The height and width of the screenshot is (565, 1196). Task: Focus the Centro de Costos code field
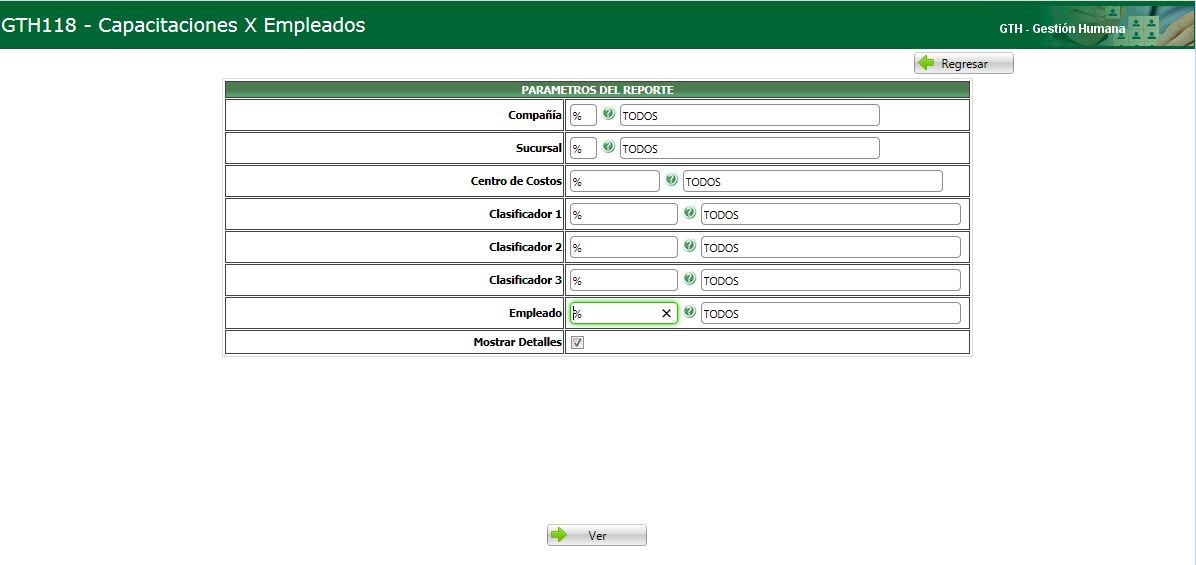coord(615,181)
